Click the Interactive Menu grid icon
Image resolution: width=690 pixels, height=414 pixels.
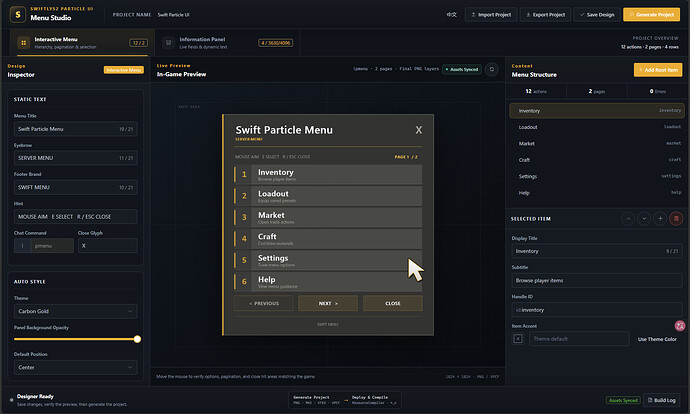pos(23,43)
